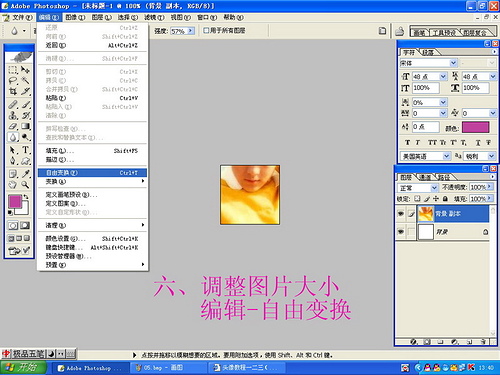
Task: Choose 自由变换 in the Edit menu
Action: click(92, 173)
